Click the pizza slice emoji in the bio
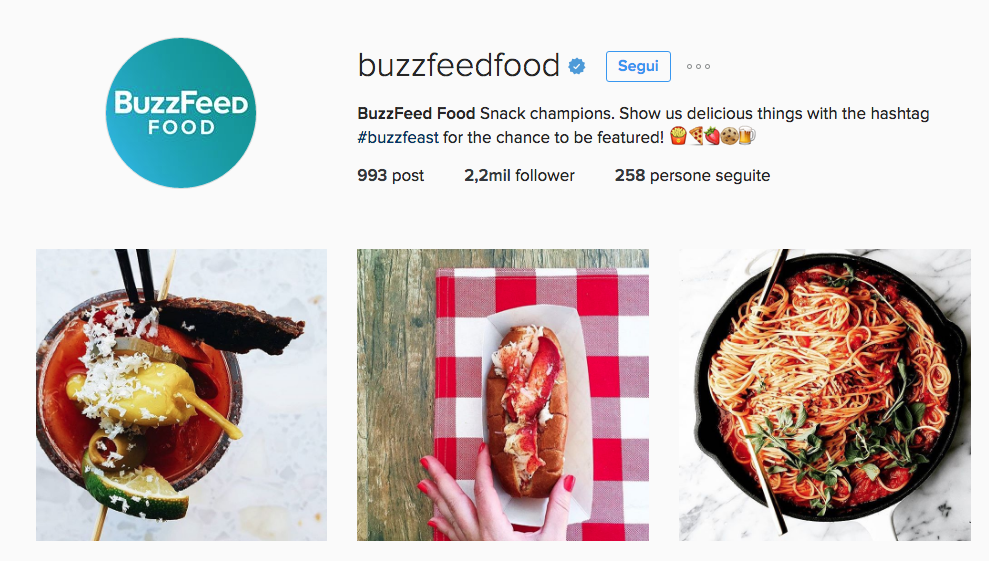 [x=696, y=136]
